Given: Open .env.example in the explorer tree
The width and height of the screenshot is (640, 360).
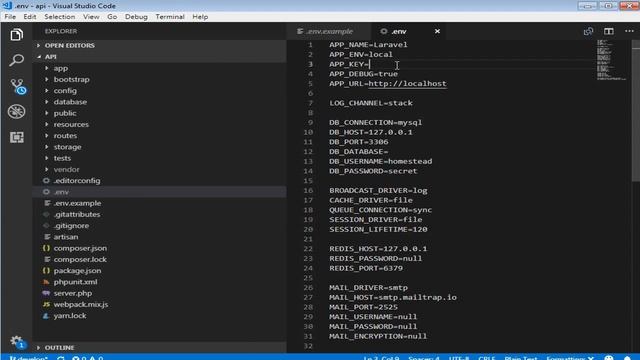Looking at the screenshot, I should (159, 203).
